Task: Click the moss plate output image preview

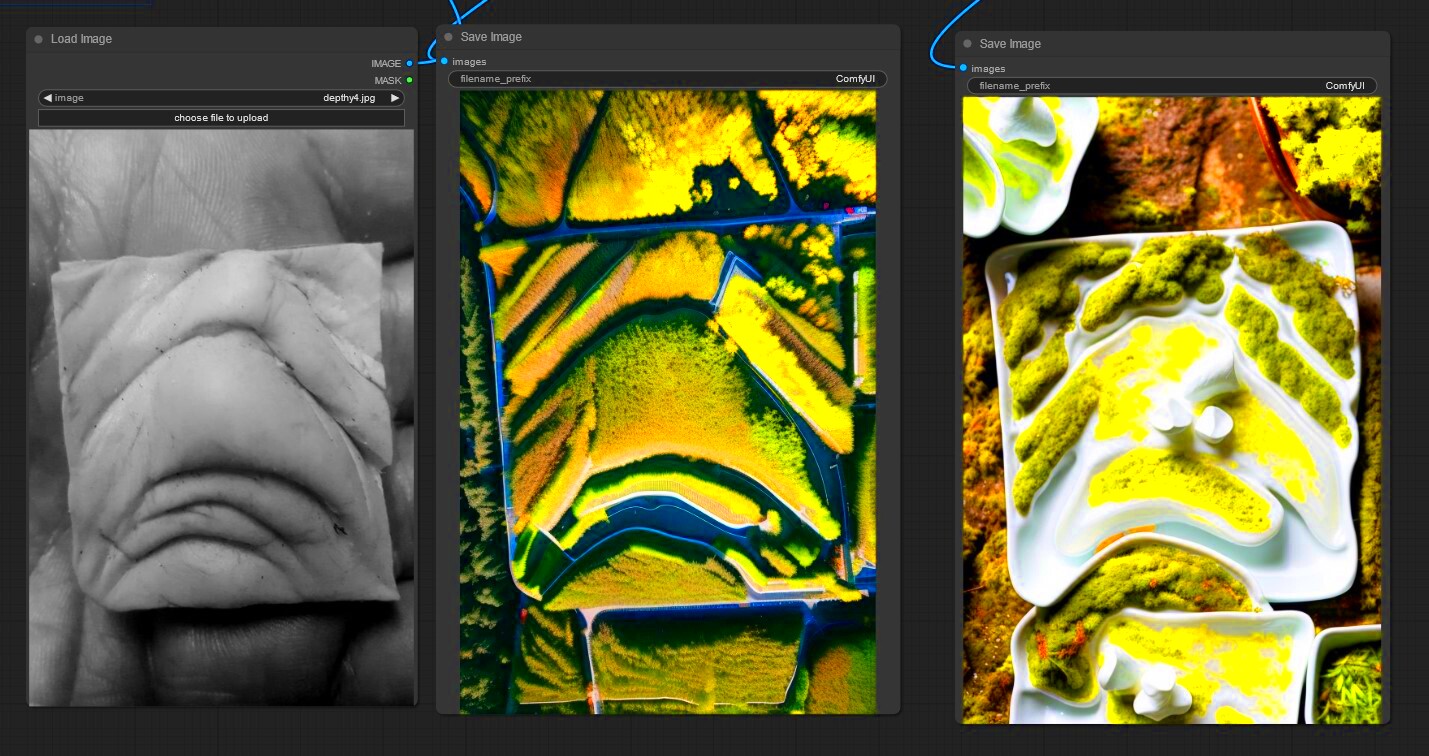Action: click(1172, 410)
